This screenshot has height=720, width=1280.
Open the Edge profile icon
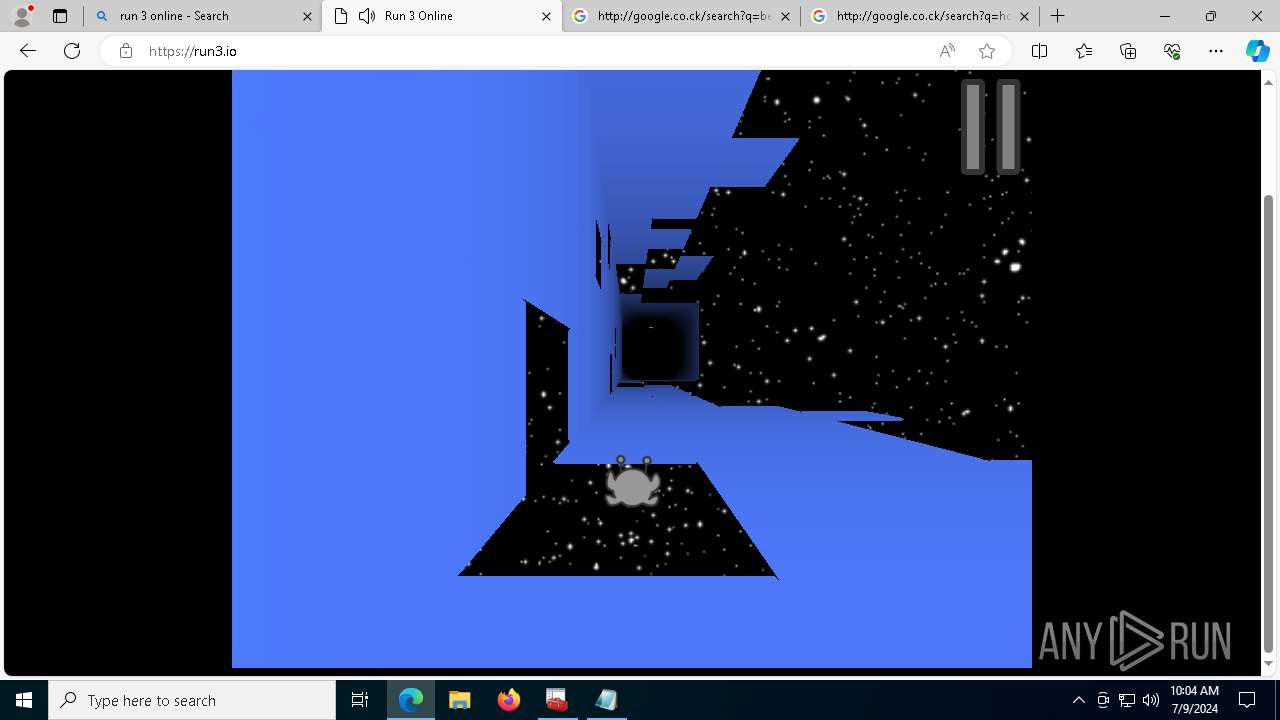point(22,16)
